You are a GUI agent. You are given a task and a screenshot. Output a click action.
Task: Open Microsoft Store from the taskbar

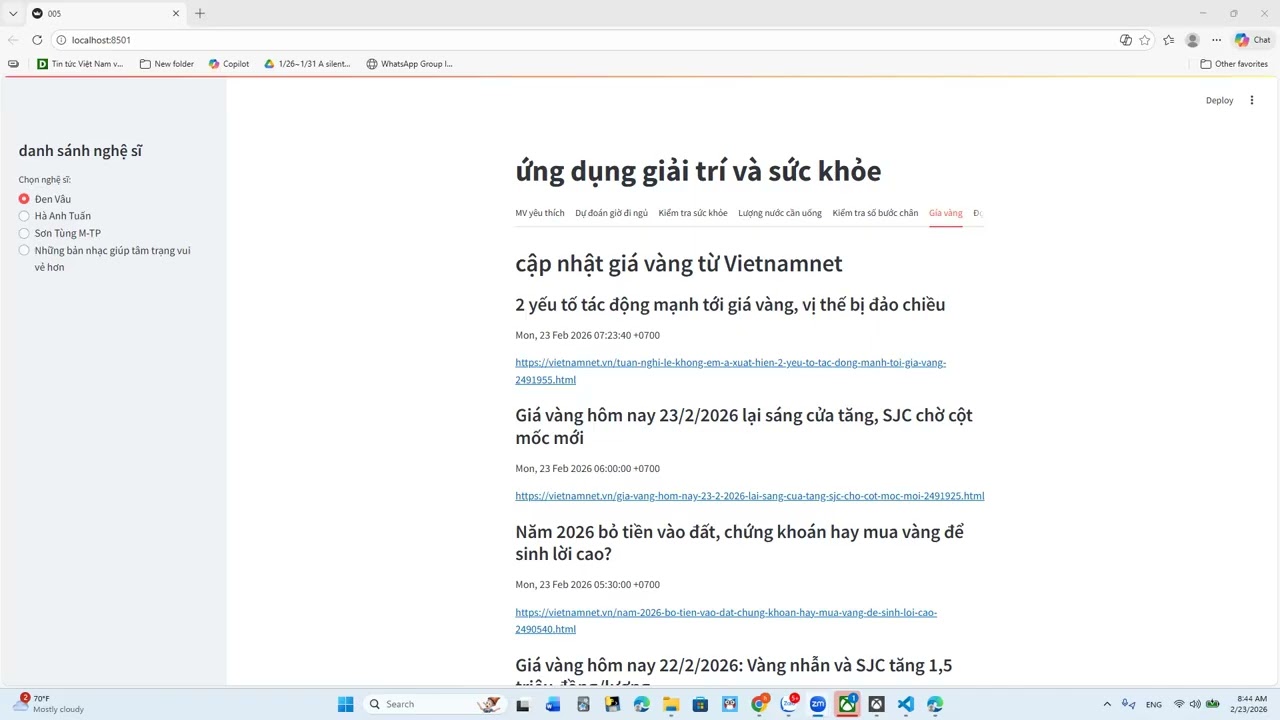(x=700, y=704)
